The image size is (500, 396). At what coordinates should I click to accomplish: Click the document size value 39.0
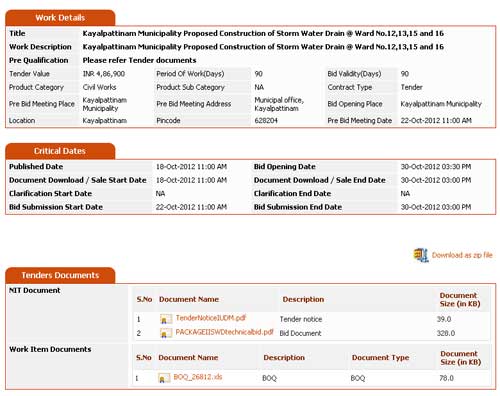click(444, 319)
